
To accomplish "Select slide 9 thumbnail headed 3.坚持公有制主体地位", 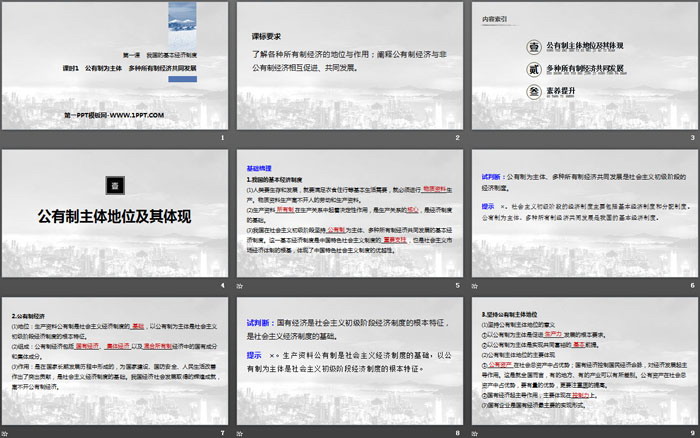I will pos(585,361).
